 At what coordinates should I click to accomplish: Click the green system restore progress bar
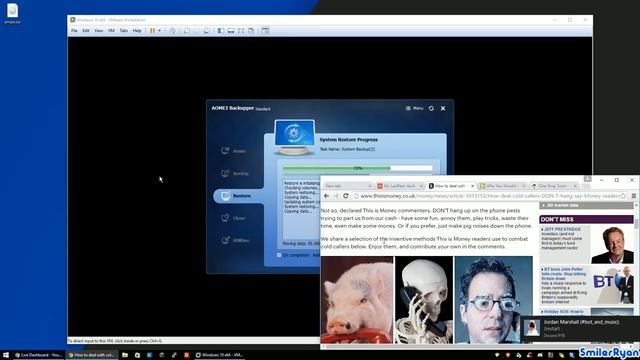[358, 168]
